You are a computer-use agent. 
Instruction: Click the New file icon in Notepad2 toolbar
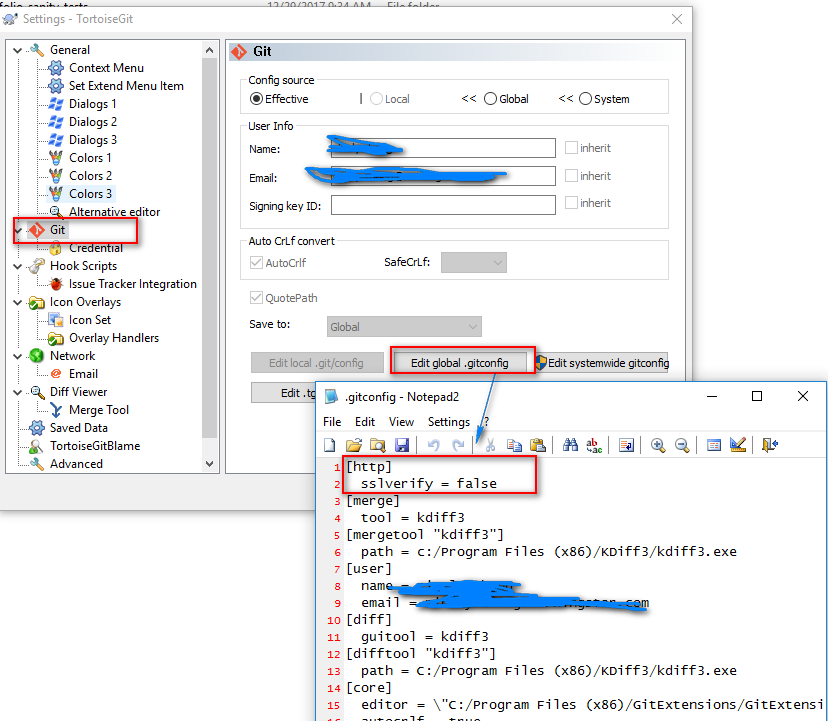330,445
